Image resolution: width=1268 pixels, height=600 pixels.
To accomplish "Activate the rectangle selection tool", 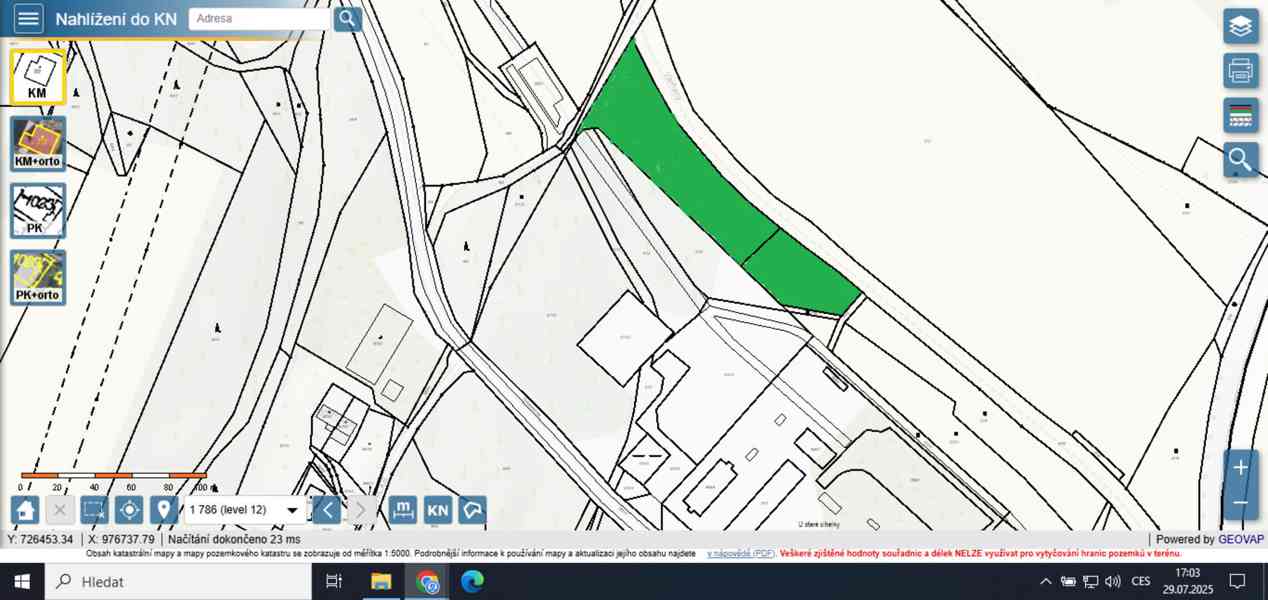I will pyautogui.click(x=94, y=510).
